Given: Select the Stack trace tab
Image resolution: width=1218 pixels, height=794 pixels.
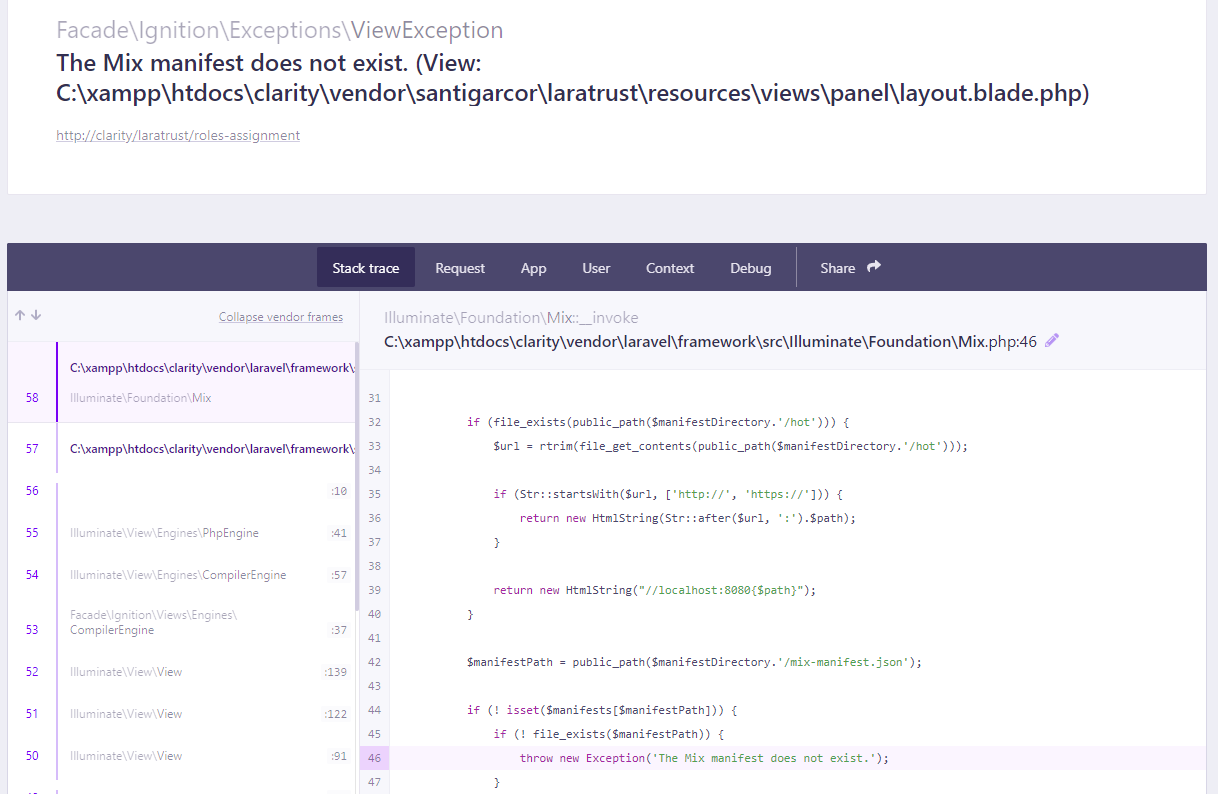Looking at the screenshot, I should pos(365,267).
